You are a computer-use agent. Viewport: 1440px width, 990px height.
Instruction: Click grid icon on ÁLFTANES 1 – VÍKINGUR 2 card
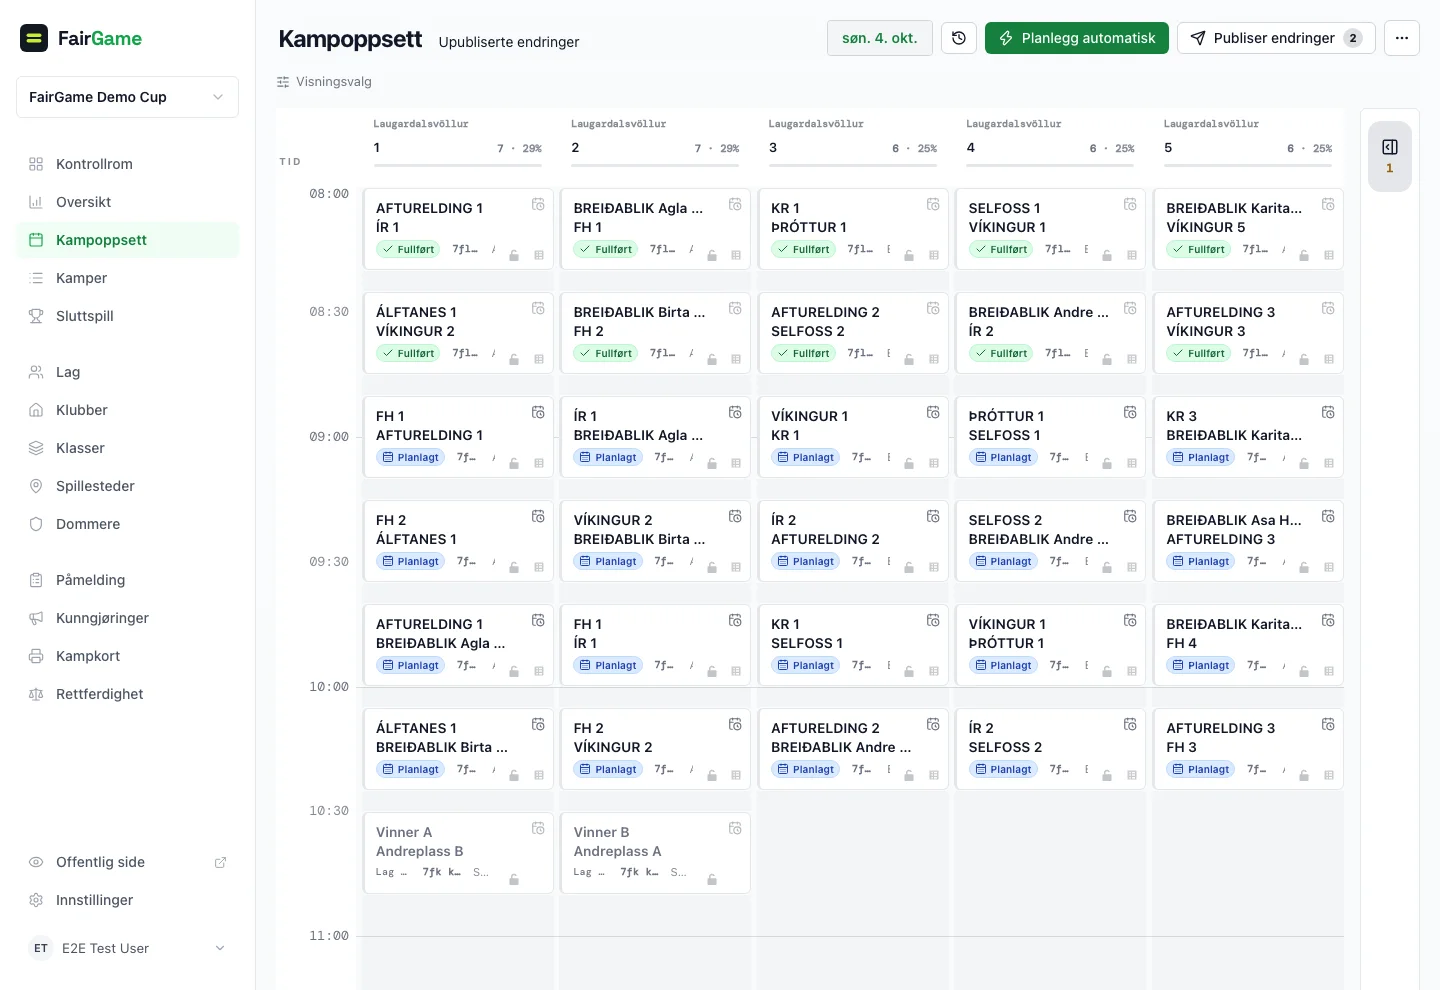pos(539,359)
